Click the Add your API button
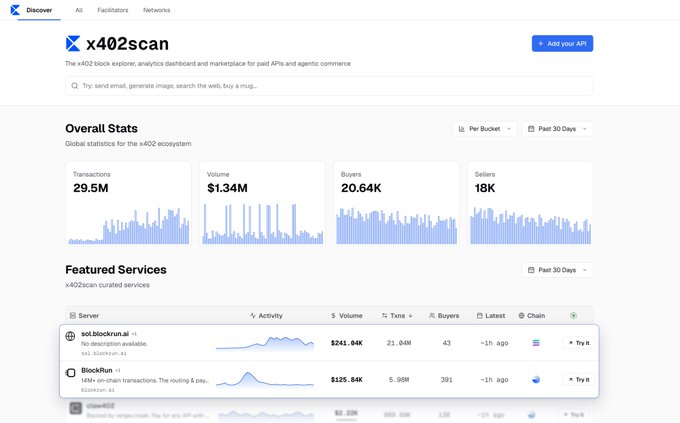The width and height of the screenshot is (680, 423). click(x=562, y=43)
